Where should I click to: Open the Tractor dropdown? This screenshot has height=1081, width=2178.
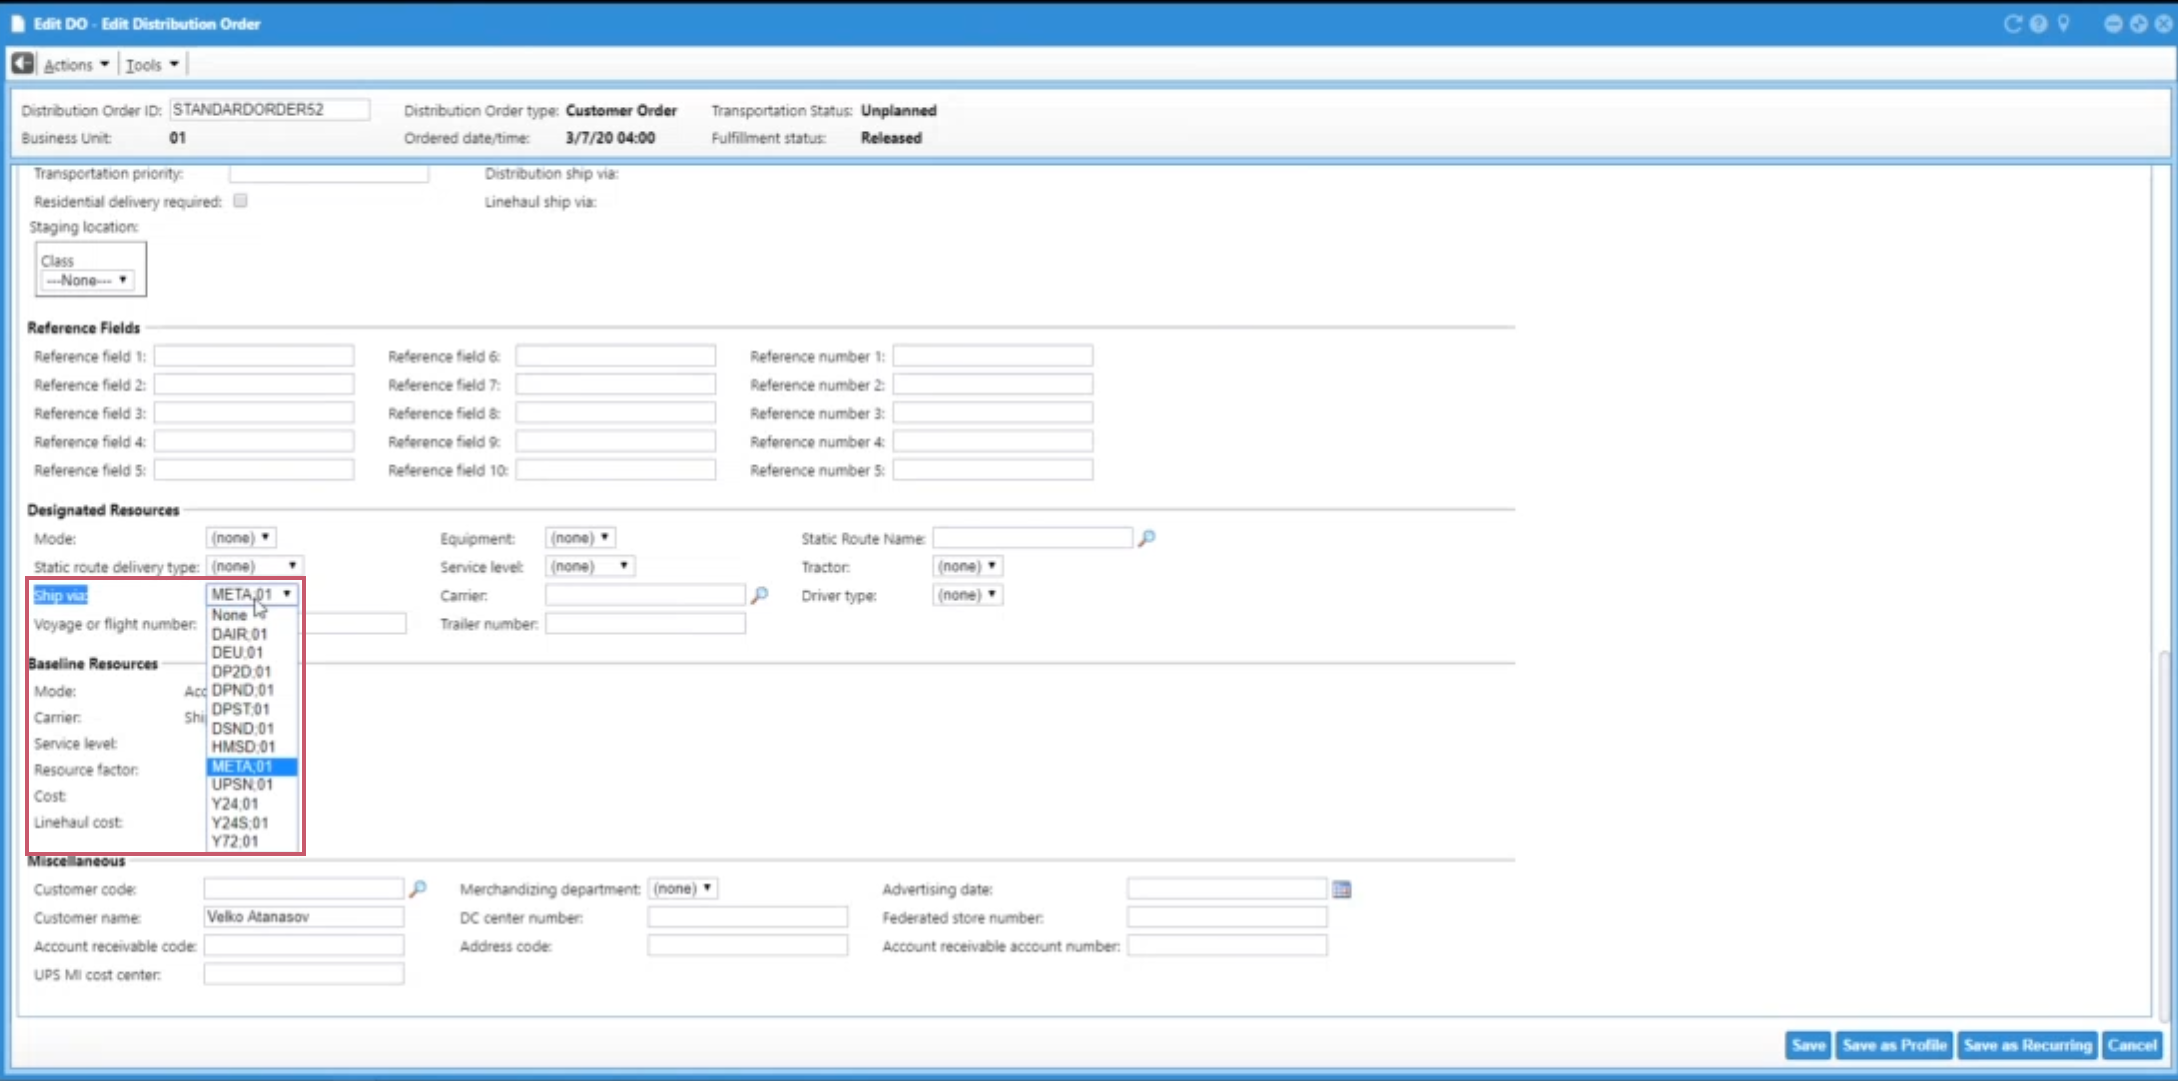pyautogui.click(x=967, y=566)
